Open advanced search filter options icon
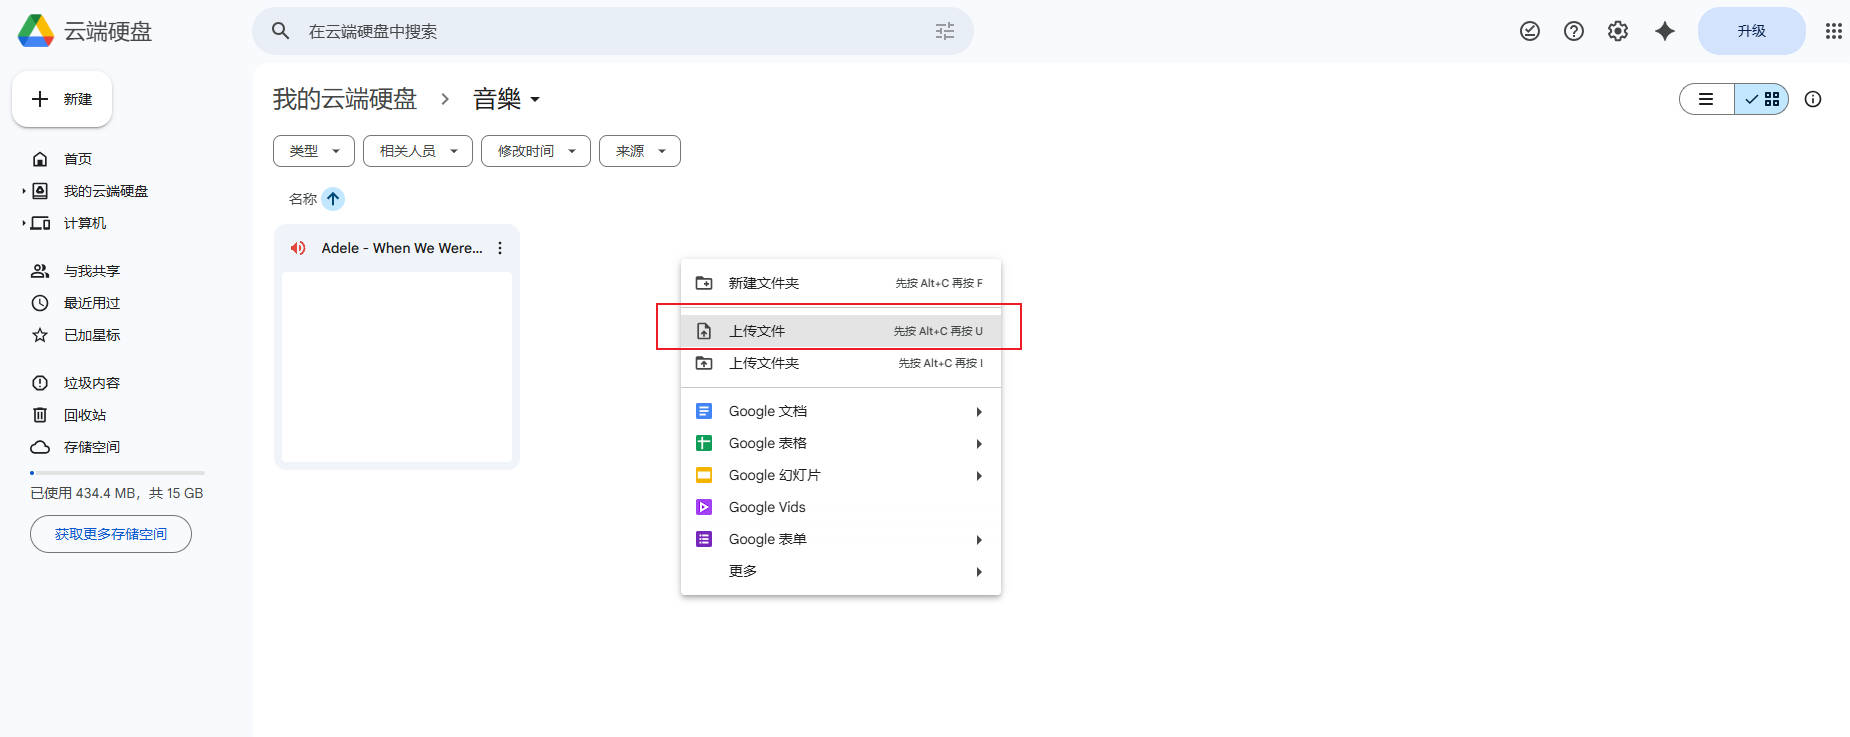Image resolution: width=1850 pixels, height=737 pixels. pyautogui.click(x=945, y=31)
